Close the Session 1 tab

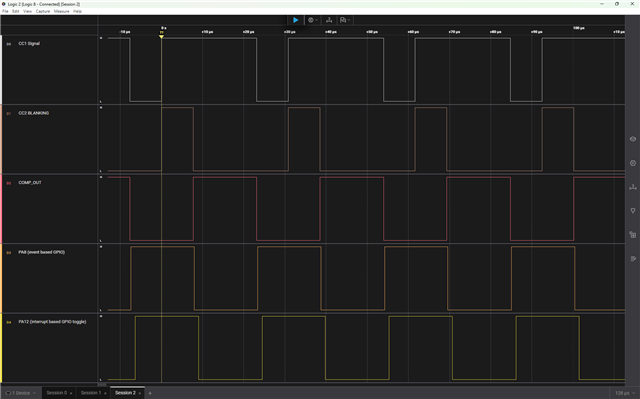[x=105, y=393]
